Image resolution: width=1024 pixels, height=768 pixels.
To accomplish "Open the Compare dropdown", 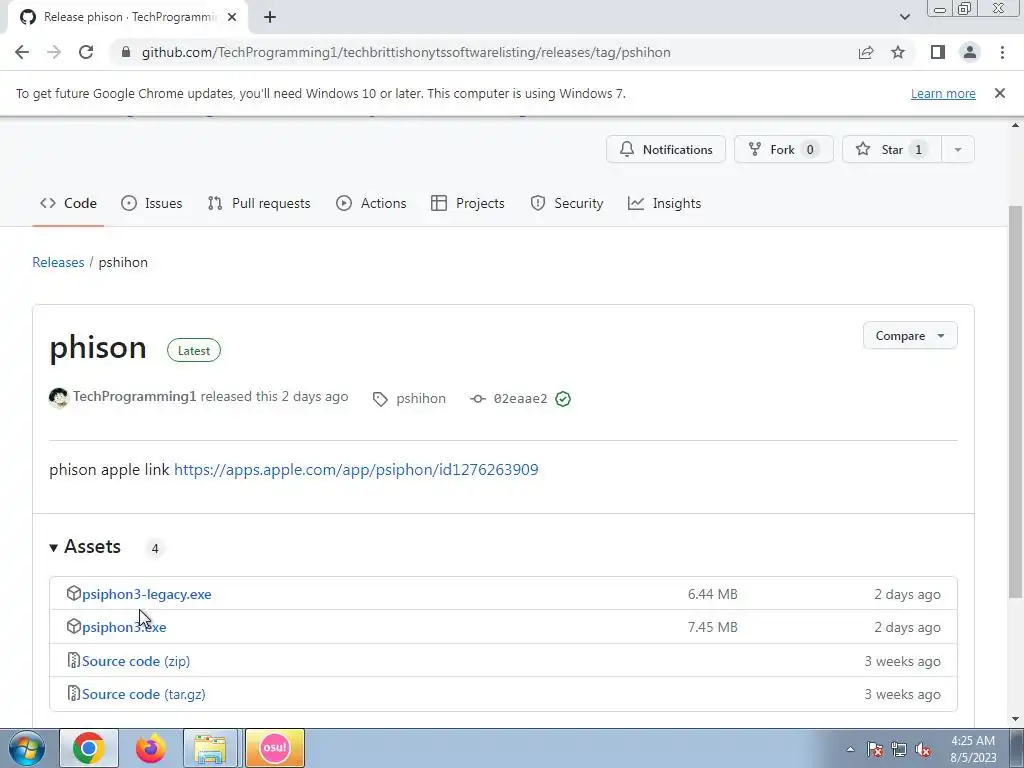I will [x=910, y=336].
